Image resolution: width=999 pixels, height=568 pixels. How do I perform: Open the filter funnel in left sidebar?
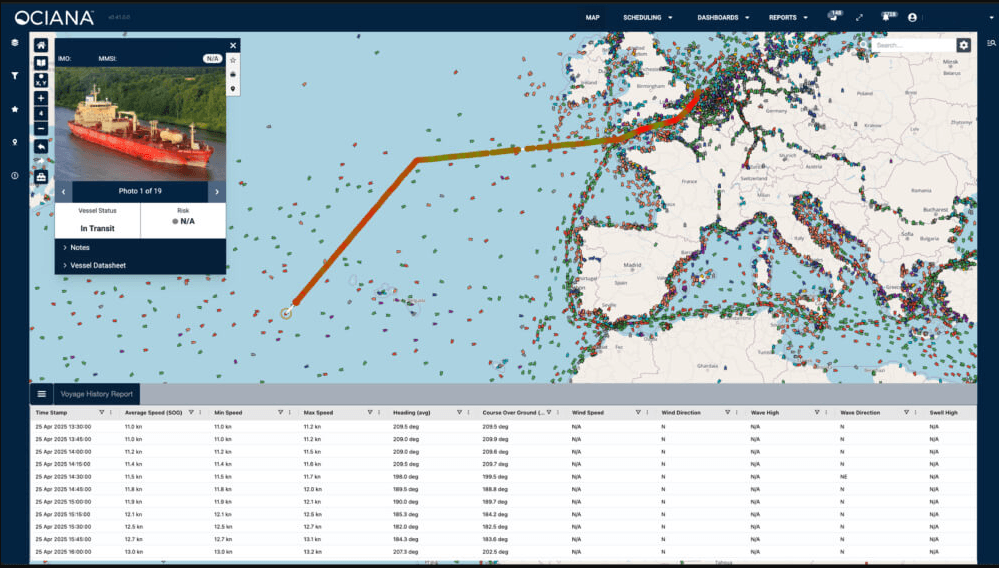pyautogui.click(x=14, y=75)
